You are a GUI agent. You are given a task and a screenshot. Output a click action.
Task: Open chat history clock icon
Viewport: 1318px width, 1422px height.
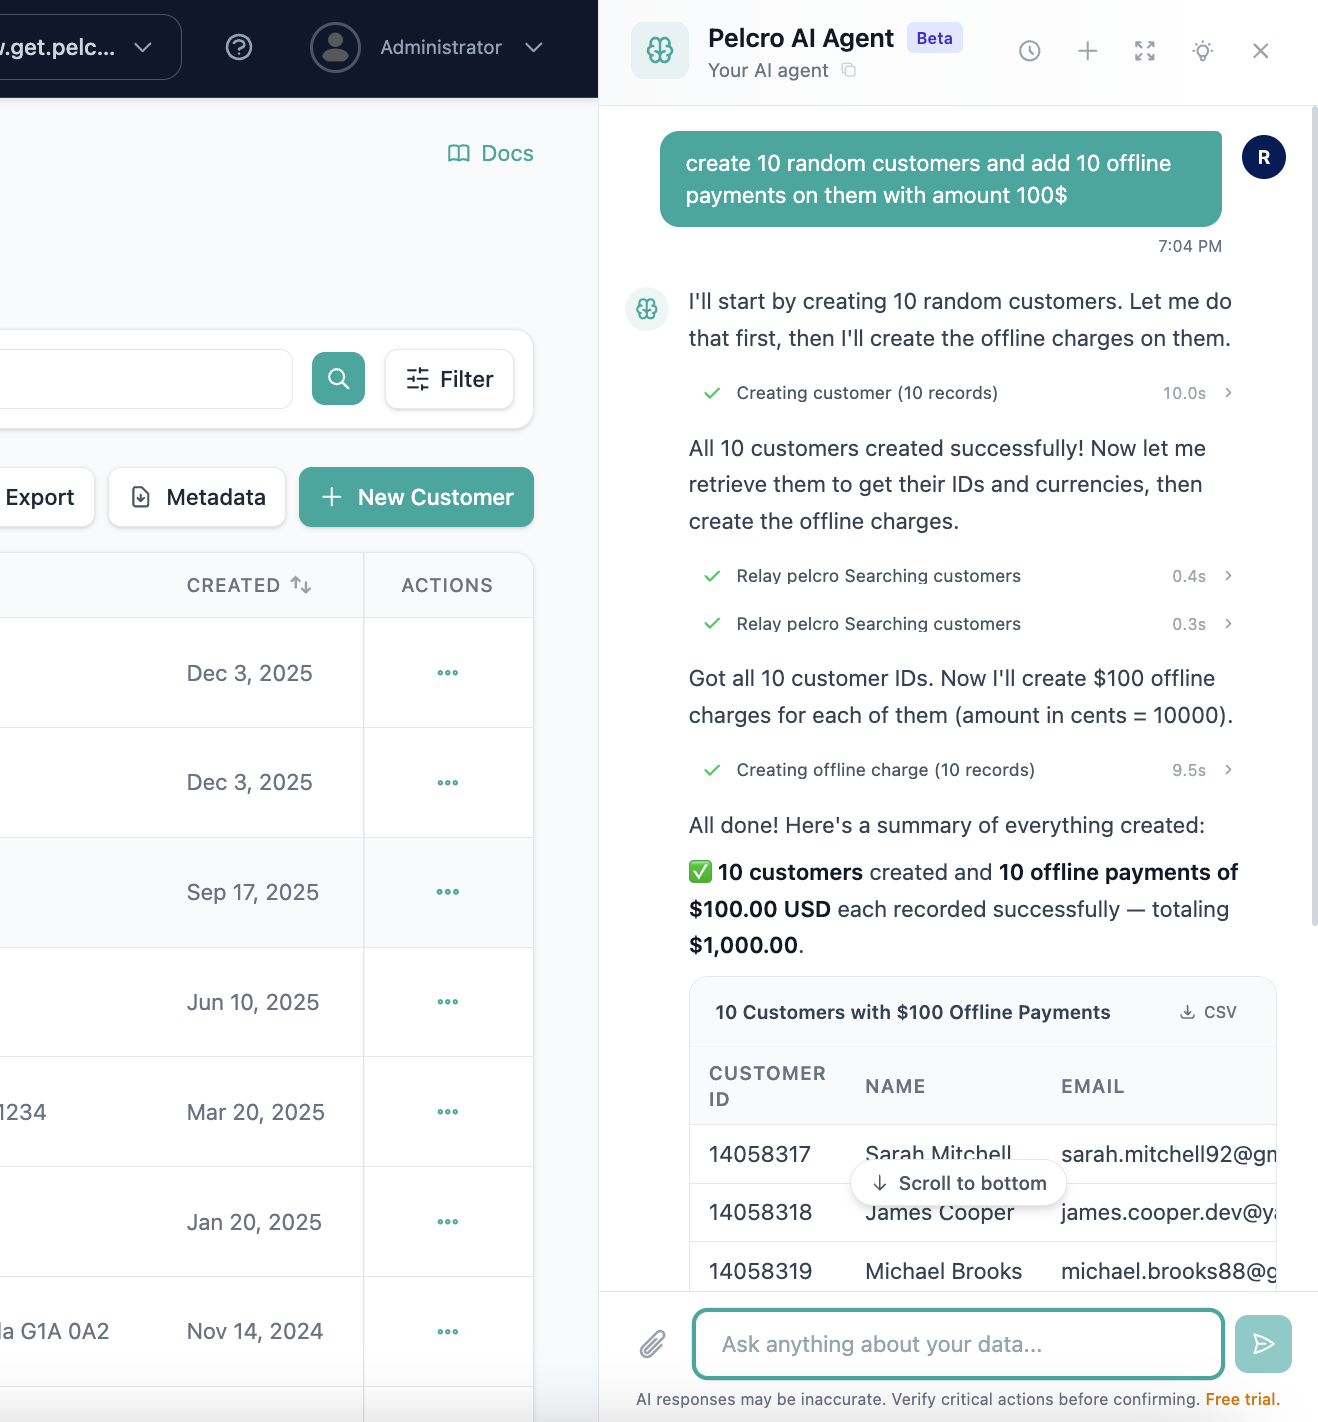[1030, 51]
